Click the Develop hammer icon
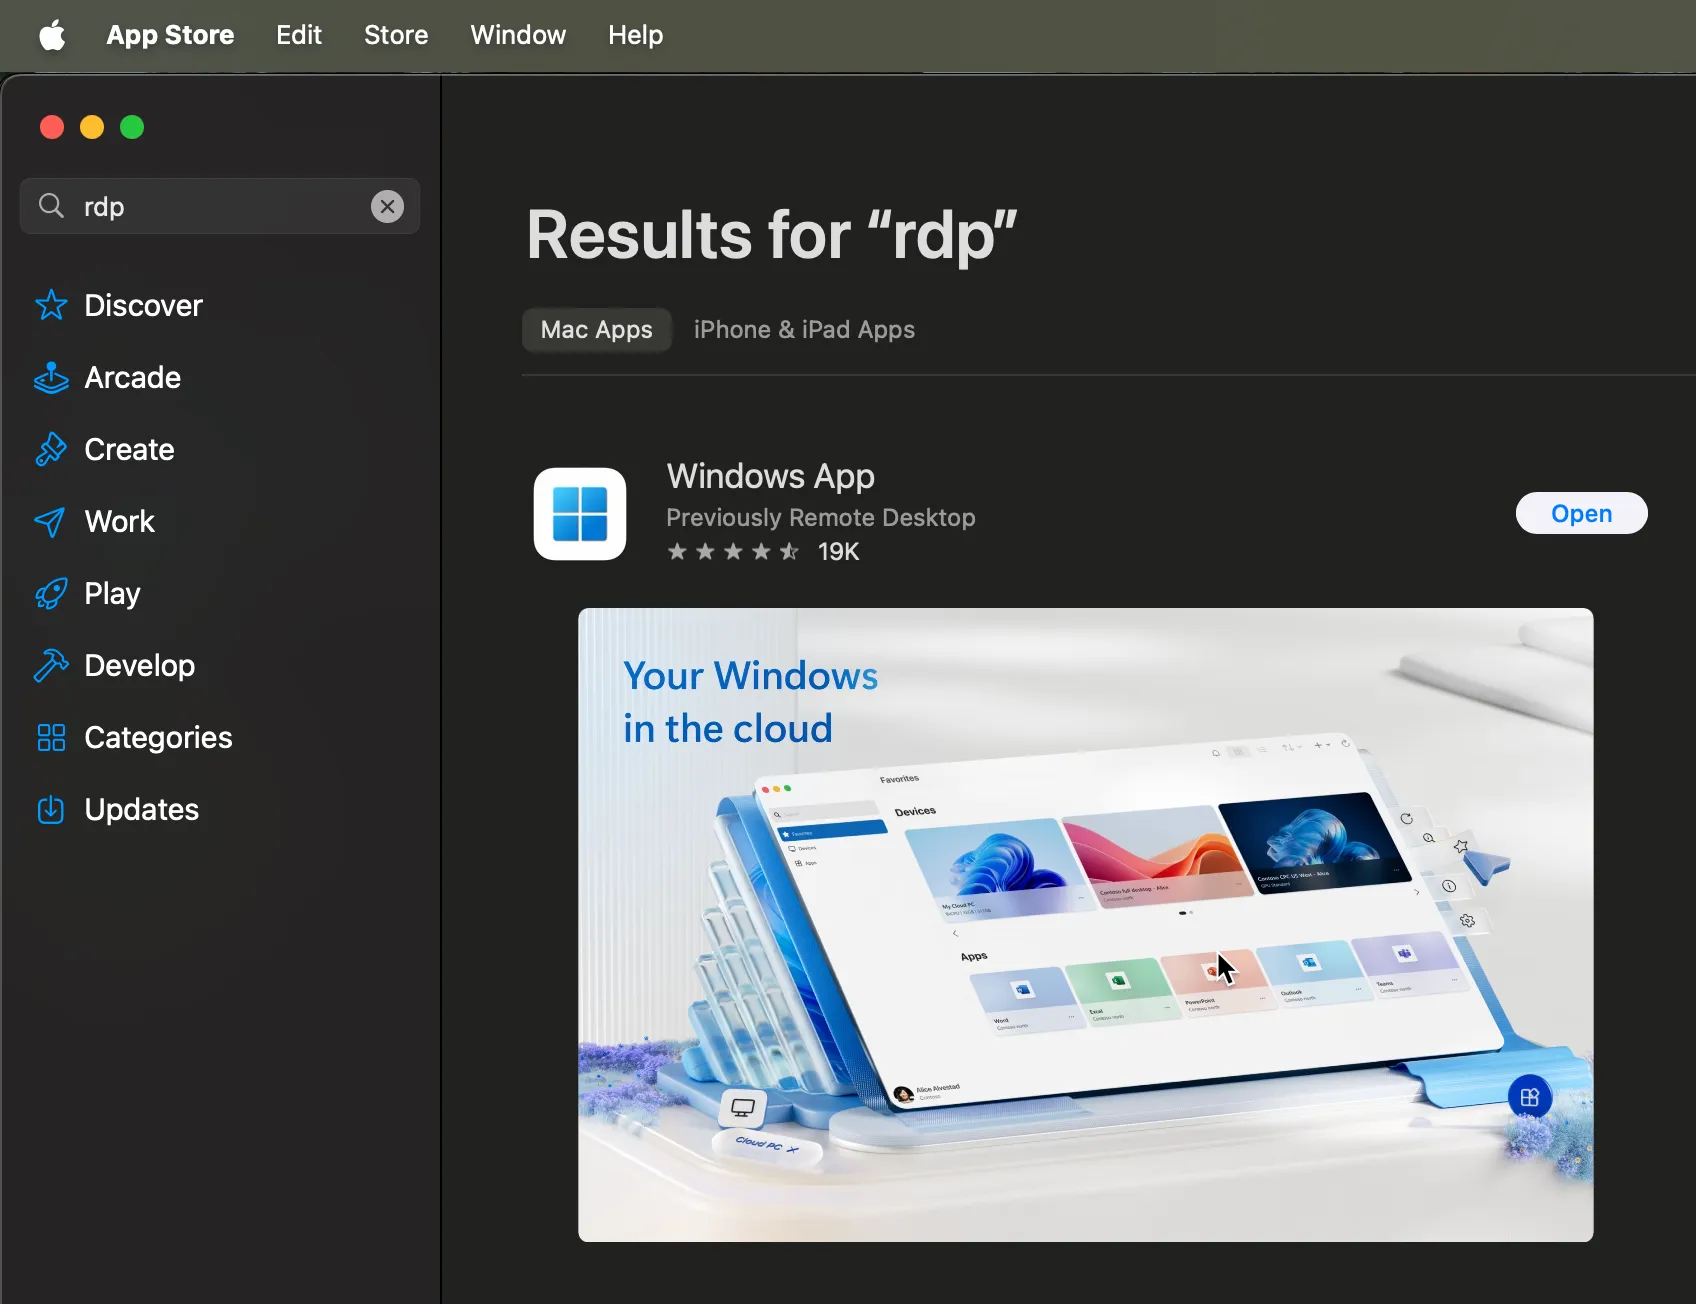 point(51,665)
